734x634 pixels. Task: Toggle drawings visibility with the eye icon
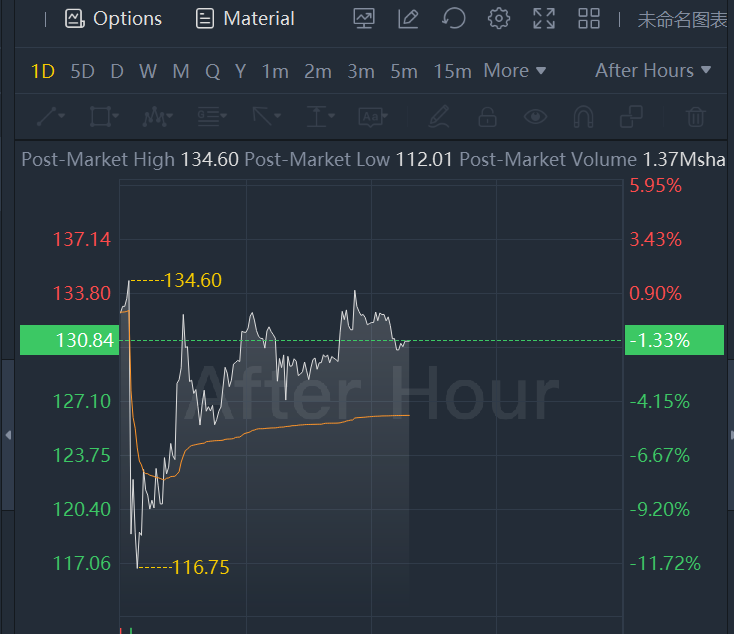(x=537, y=117)
